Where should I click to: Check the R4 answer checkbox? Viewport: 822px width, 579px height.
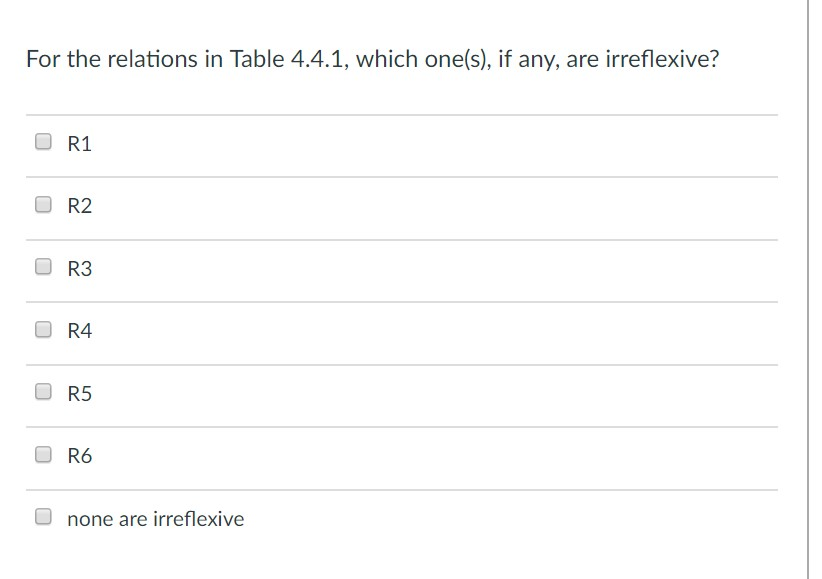coord(42,328)
